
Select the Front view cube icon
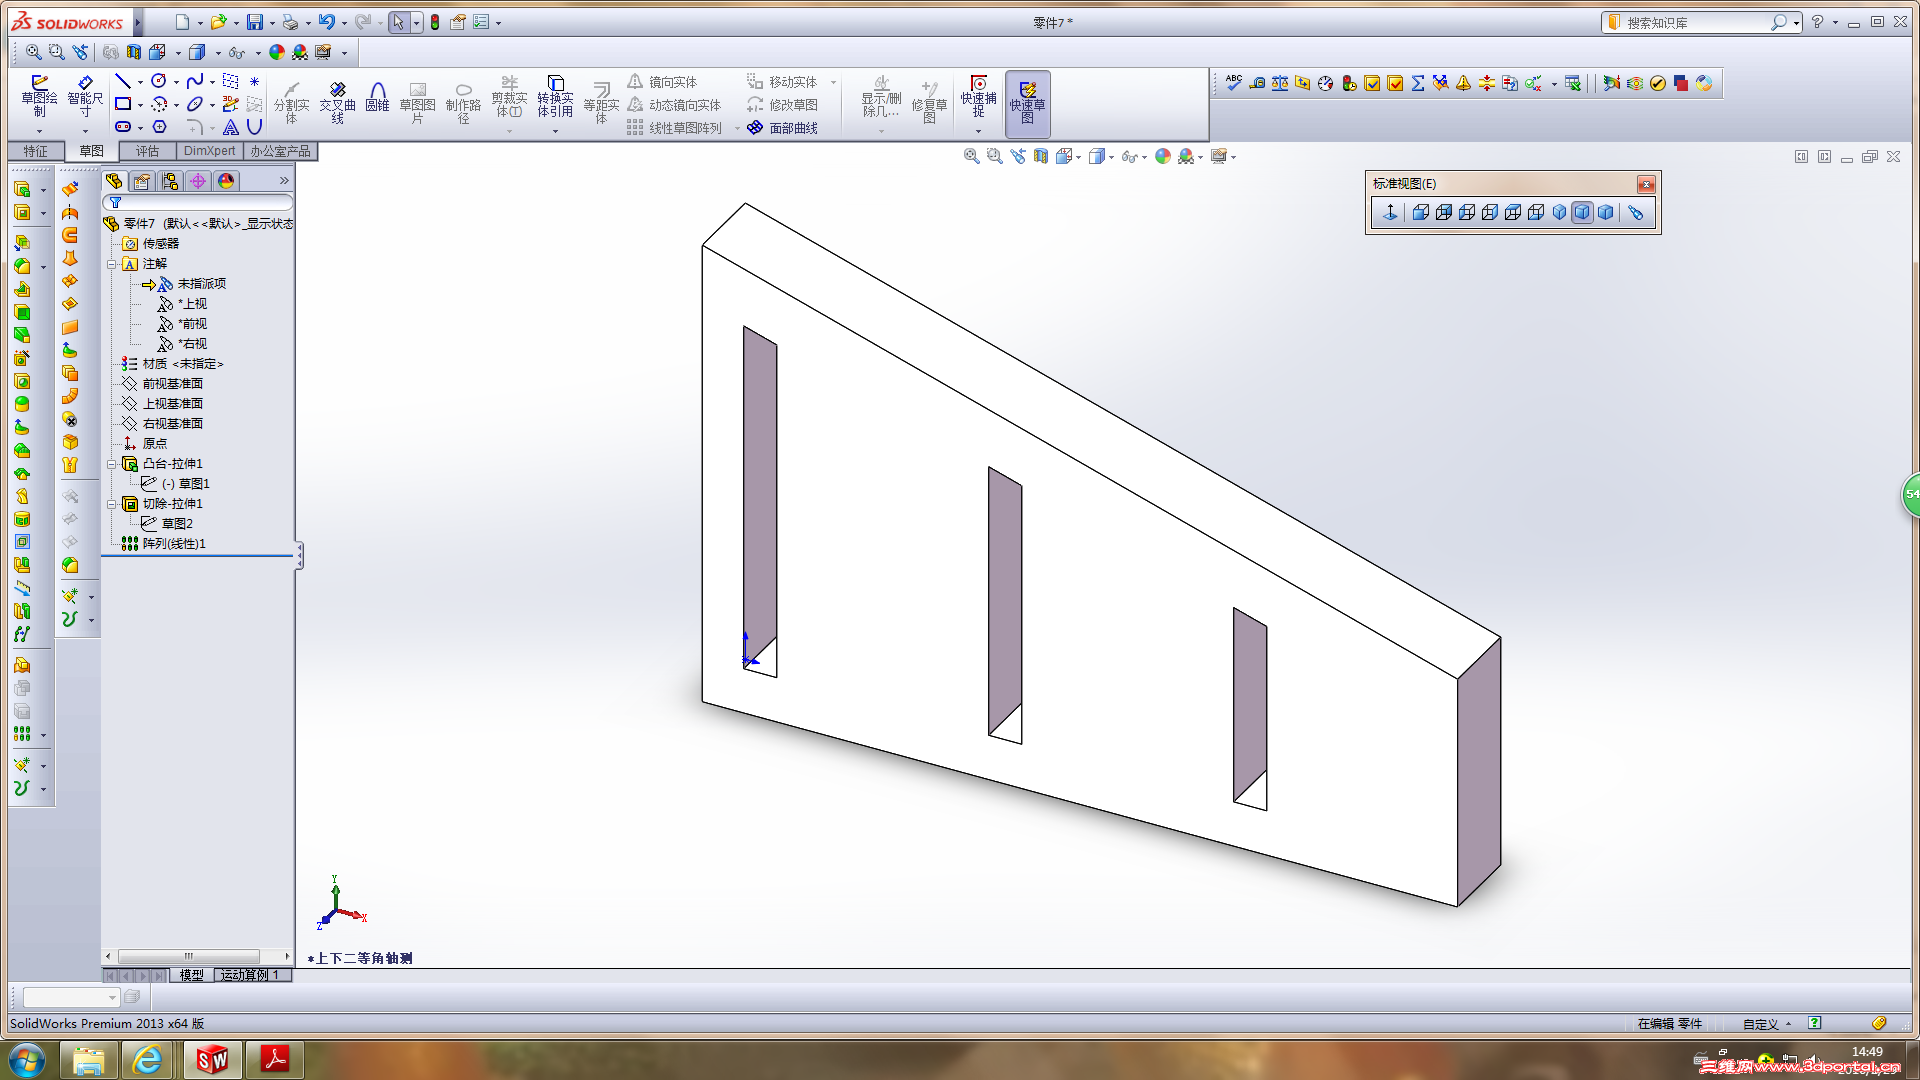click(1421, 212)
